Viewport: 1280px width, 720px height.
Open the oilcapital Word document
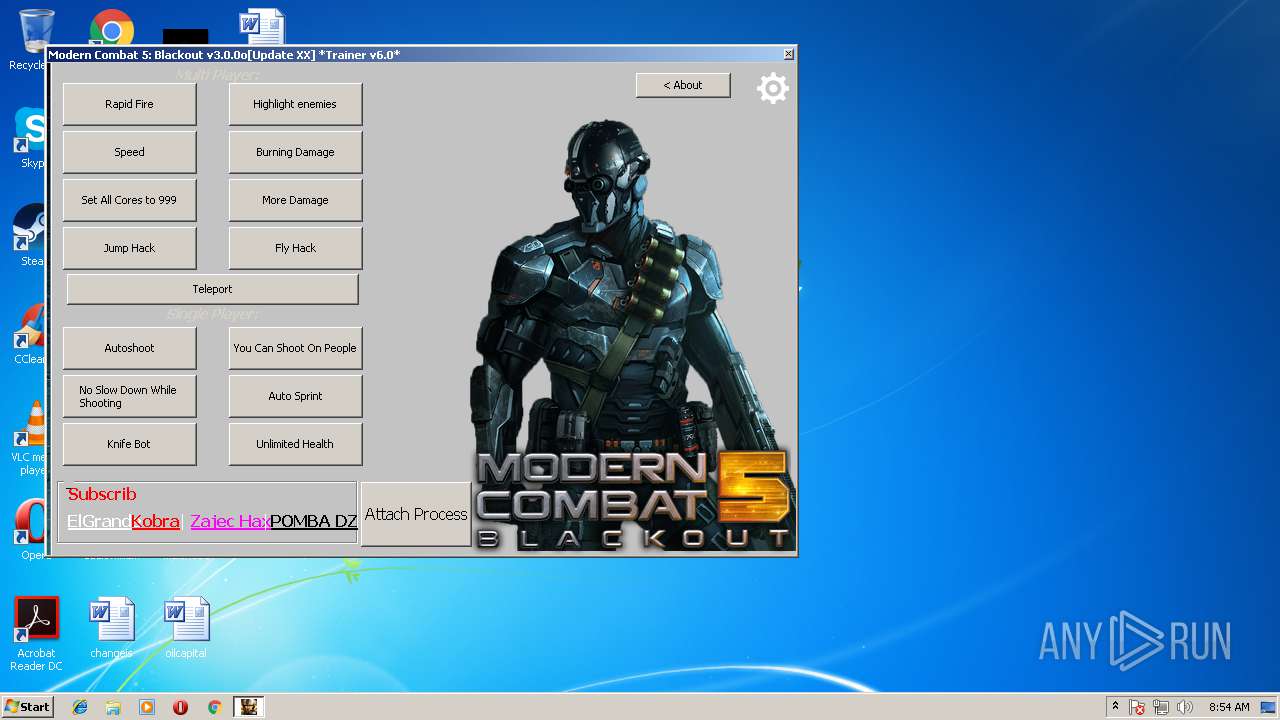pos(186,628)
